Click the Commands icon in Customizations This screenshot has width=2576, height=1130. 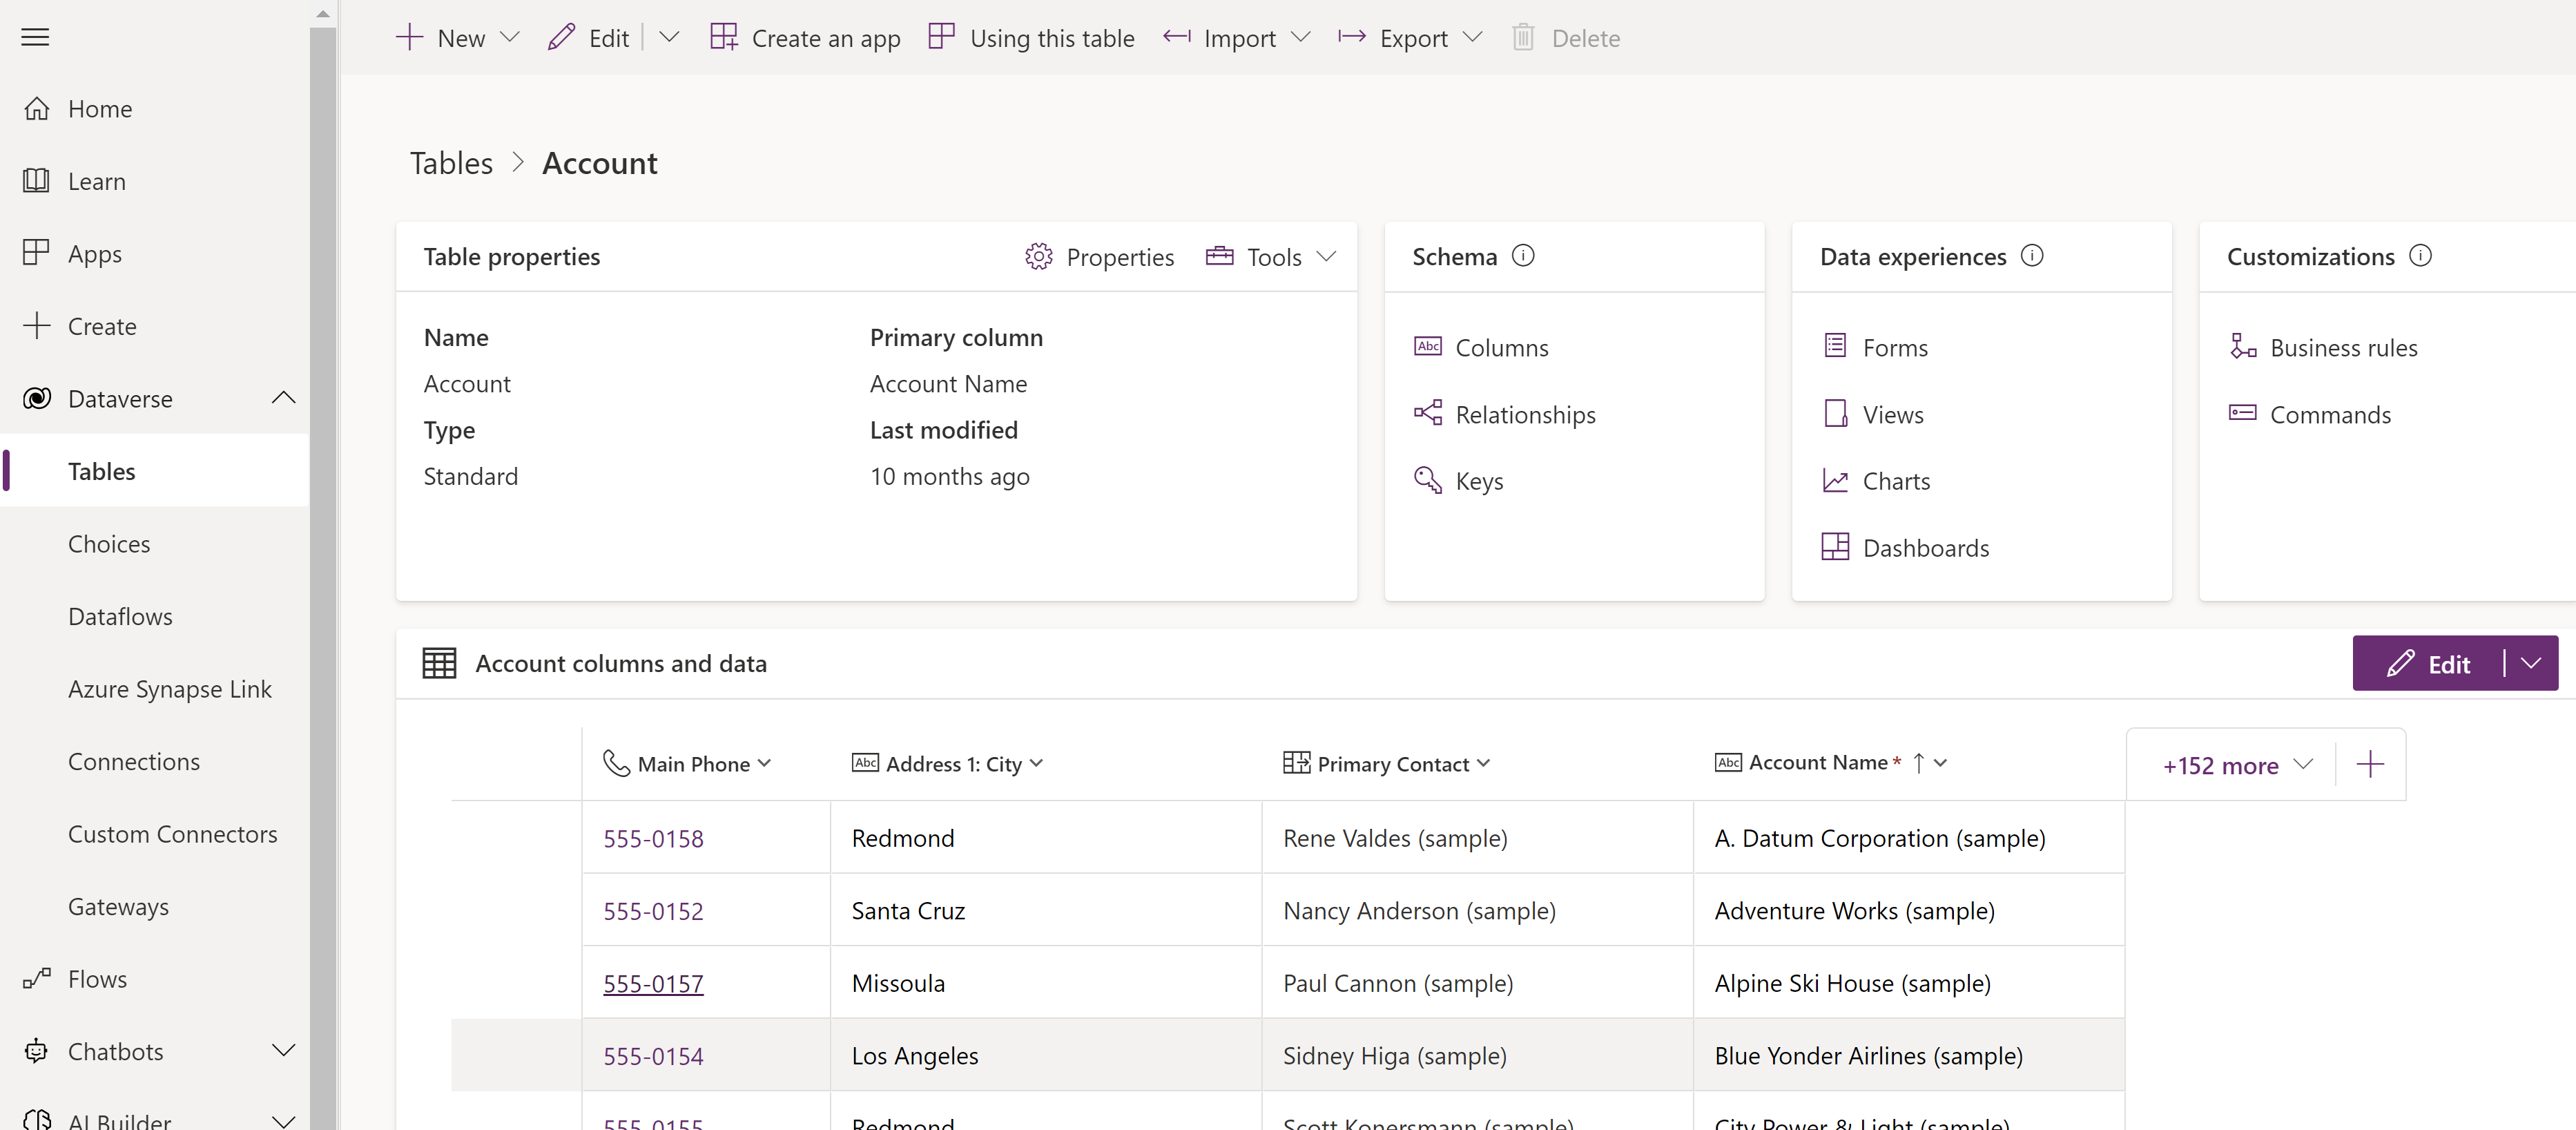tap(2243, 414)
